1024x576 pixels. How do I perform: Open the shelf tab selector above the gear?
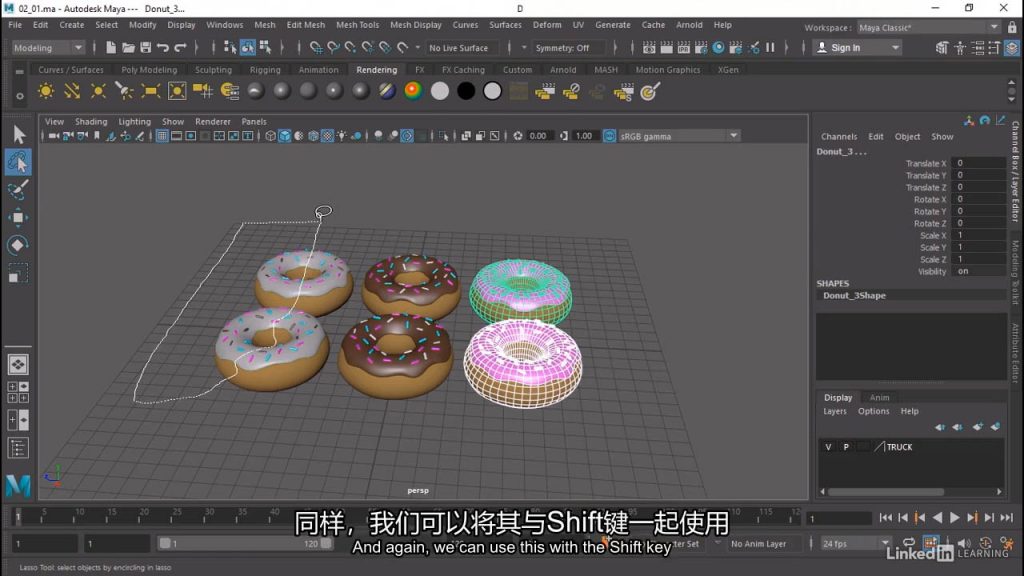point(20,71)
